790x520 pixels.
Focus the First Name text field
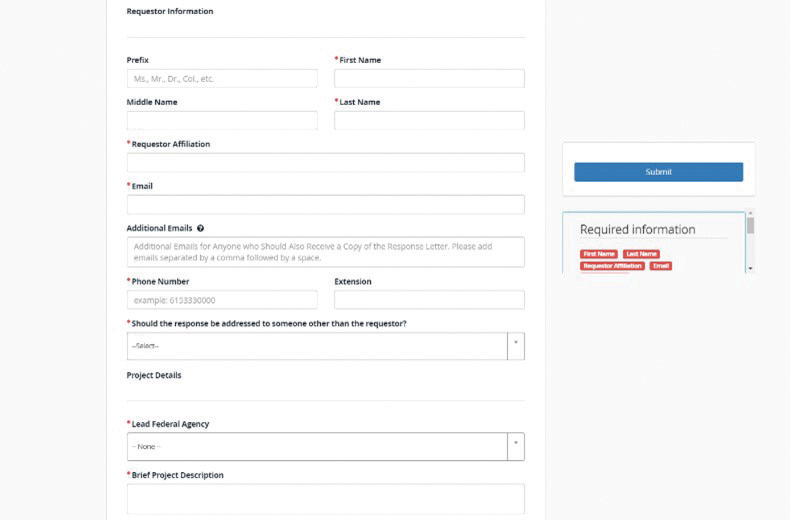[x=429, y=79]
